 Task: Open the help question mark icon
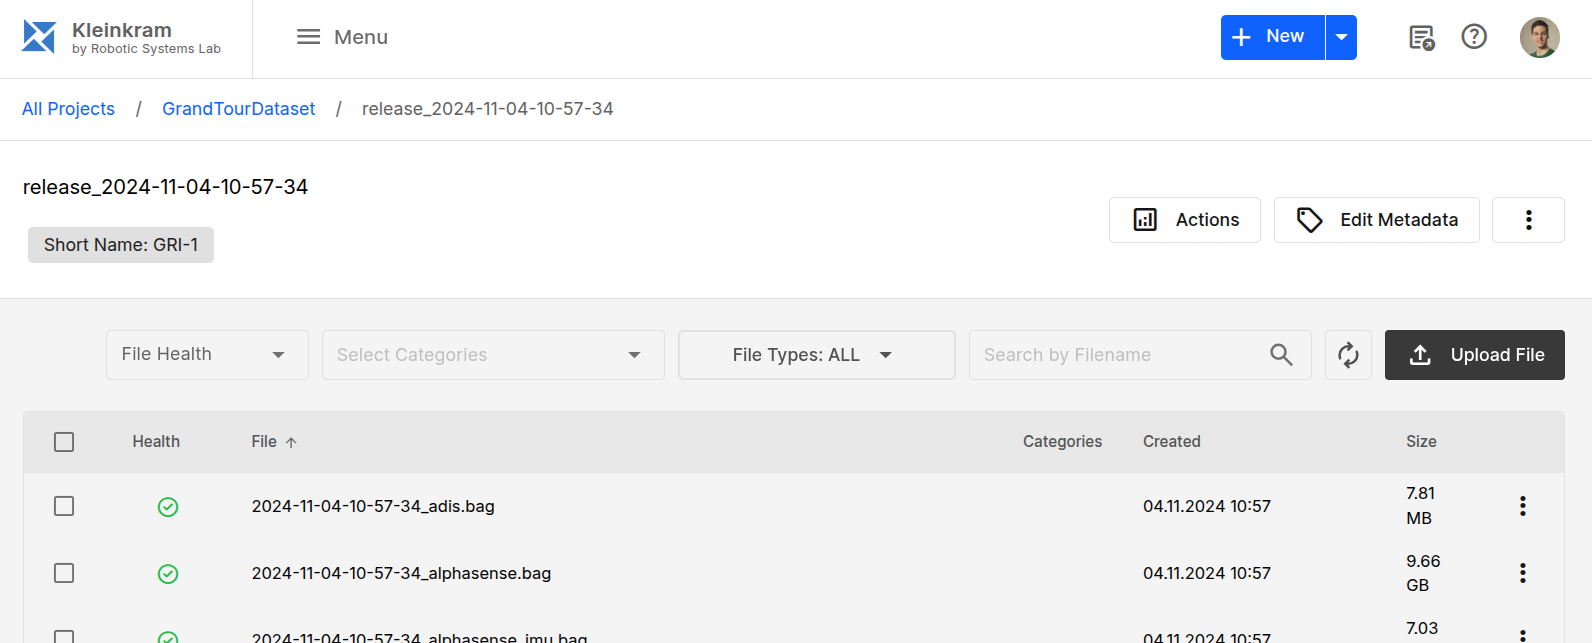click(1473, 37)
